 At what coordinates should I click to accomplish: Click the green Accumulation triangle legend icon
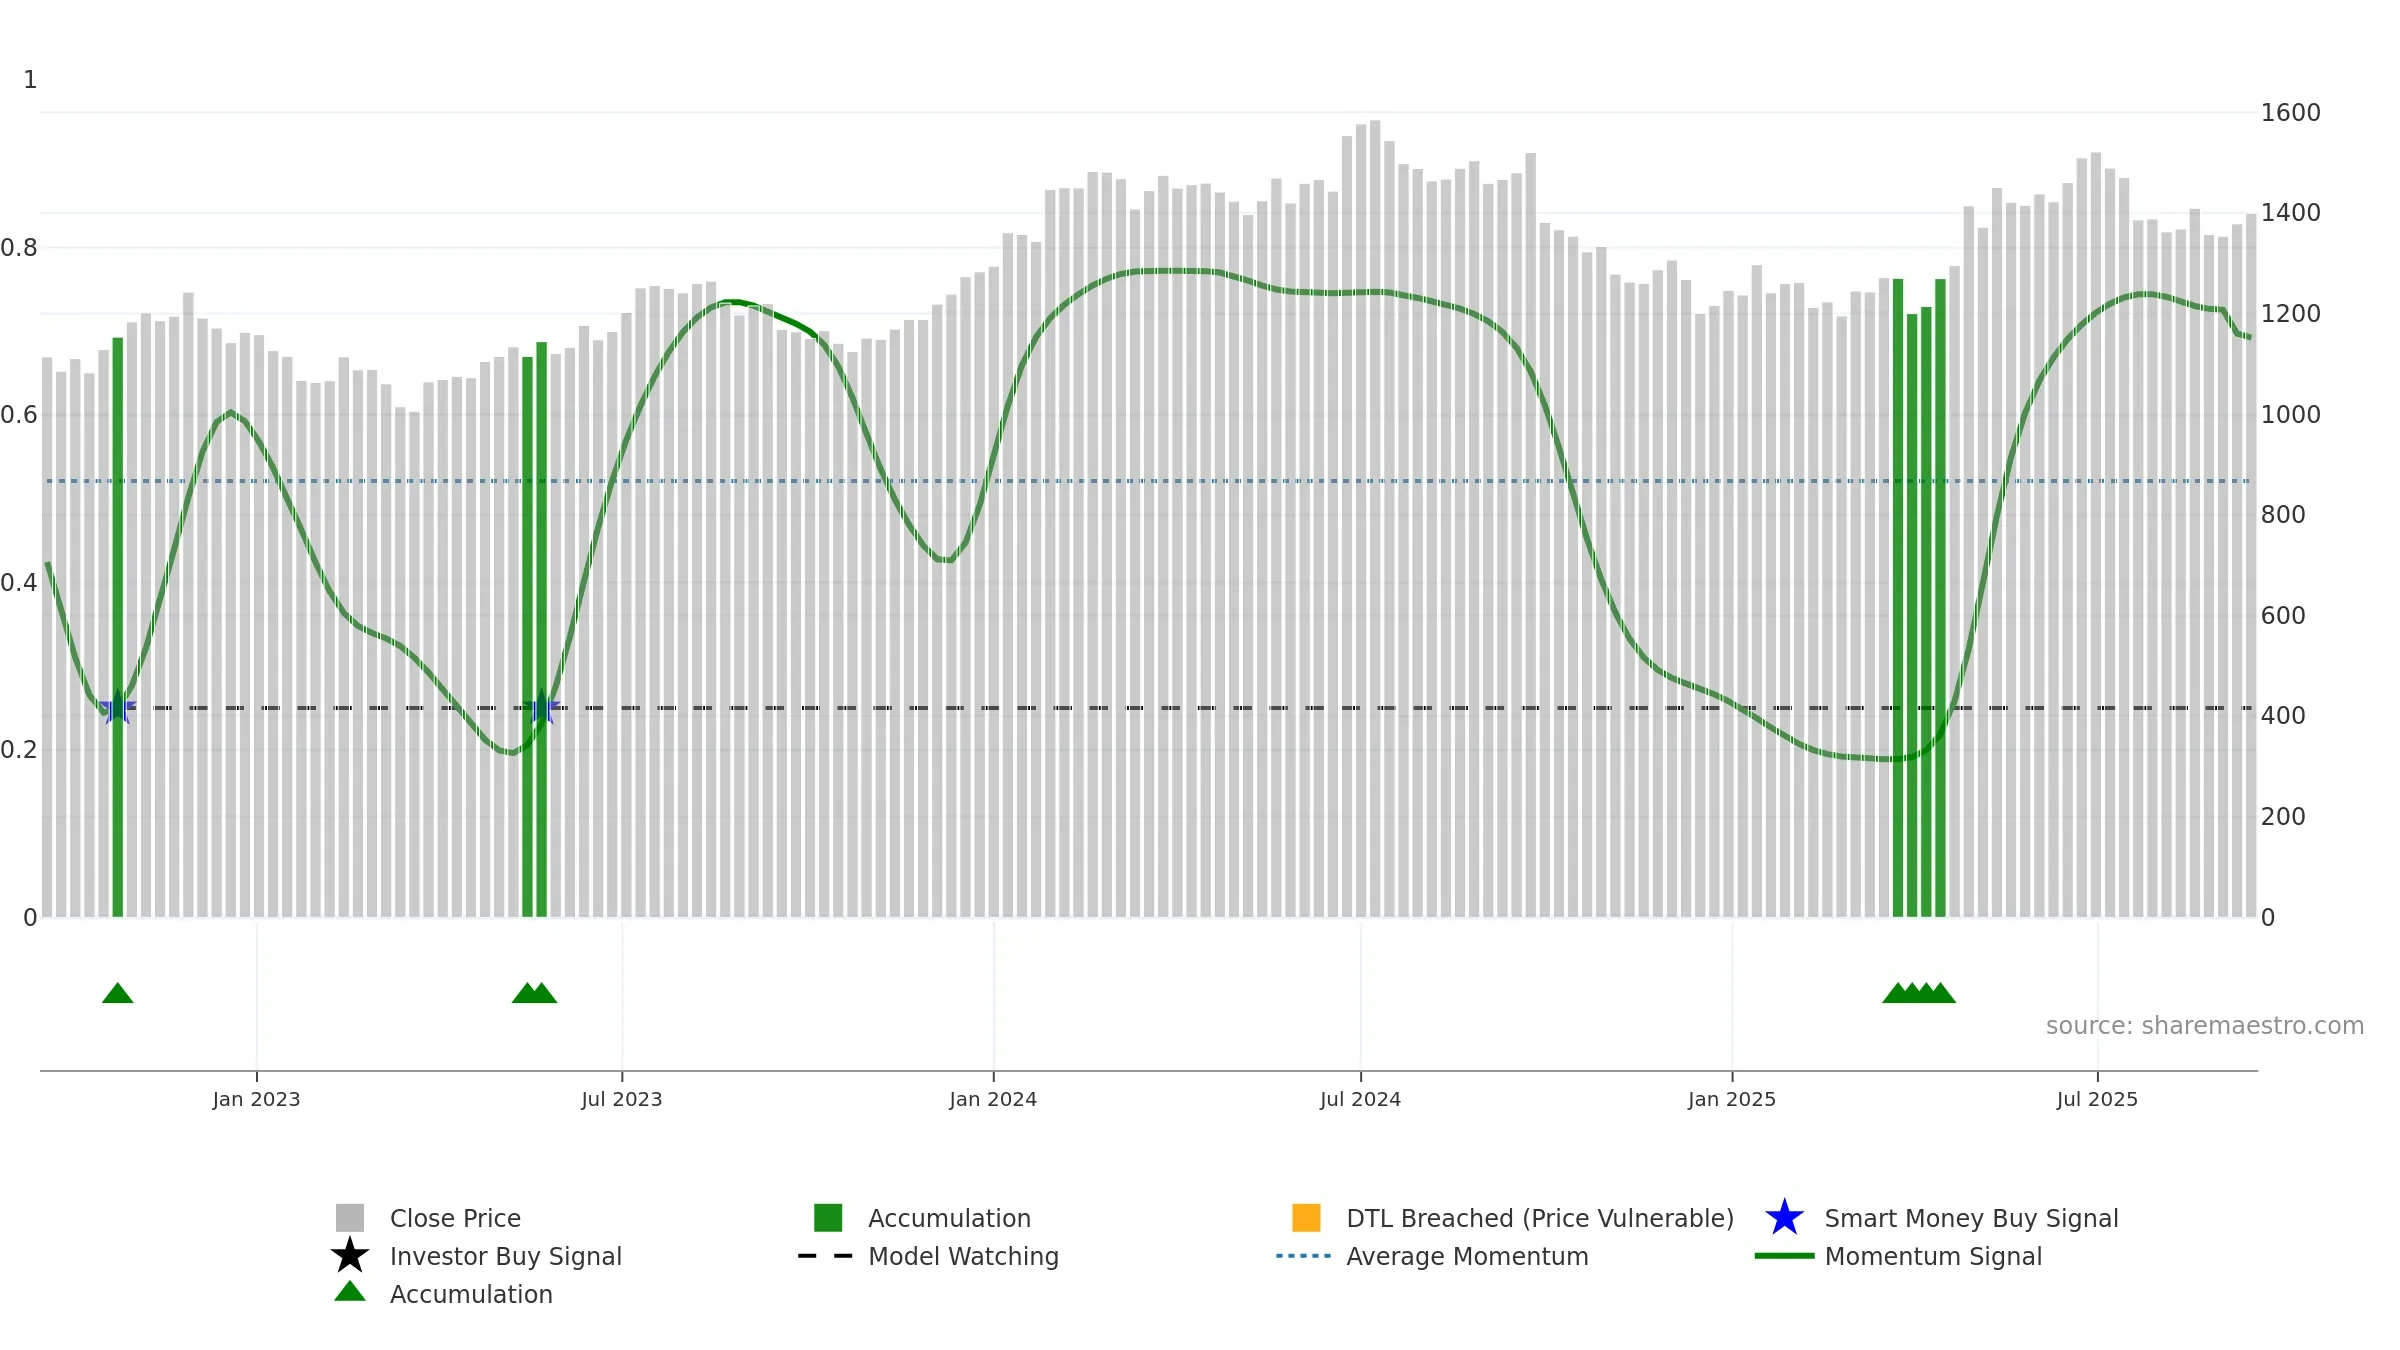click(x=350, y=1292)
